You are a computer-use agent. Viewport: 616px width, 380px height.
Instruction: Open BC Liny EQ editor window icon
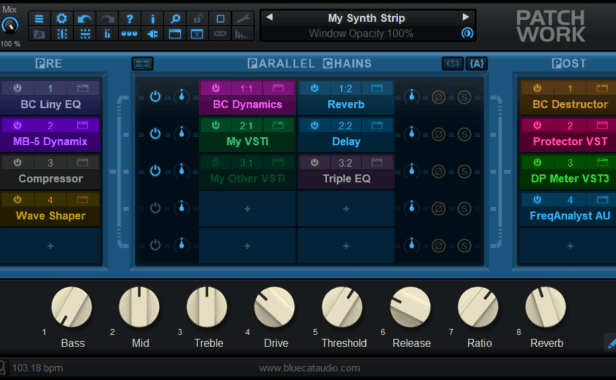pos(82,88)
